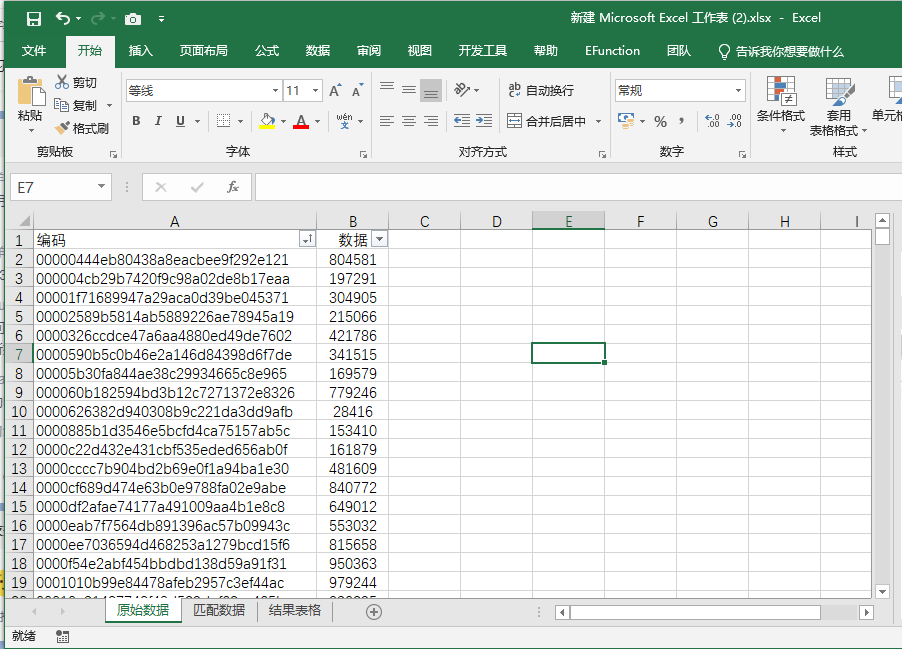The image size is (902, 649).
Task: Open the camera screenshot tool in quick access
Action: click(x=133, y=19)
